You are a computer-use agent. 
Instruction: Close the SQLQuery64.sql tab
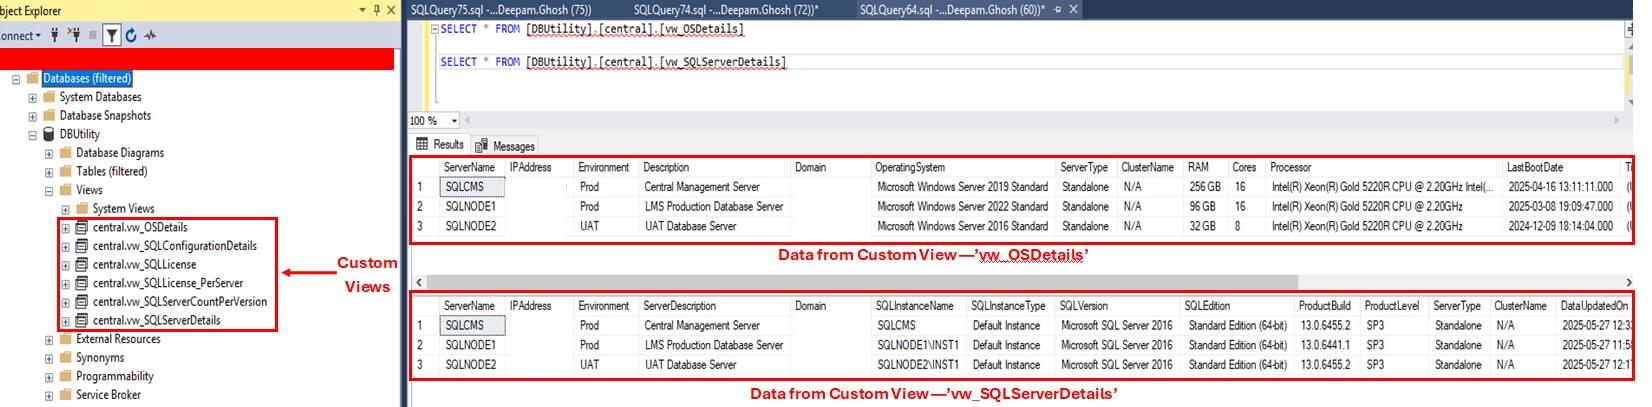(1074, 10)
